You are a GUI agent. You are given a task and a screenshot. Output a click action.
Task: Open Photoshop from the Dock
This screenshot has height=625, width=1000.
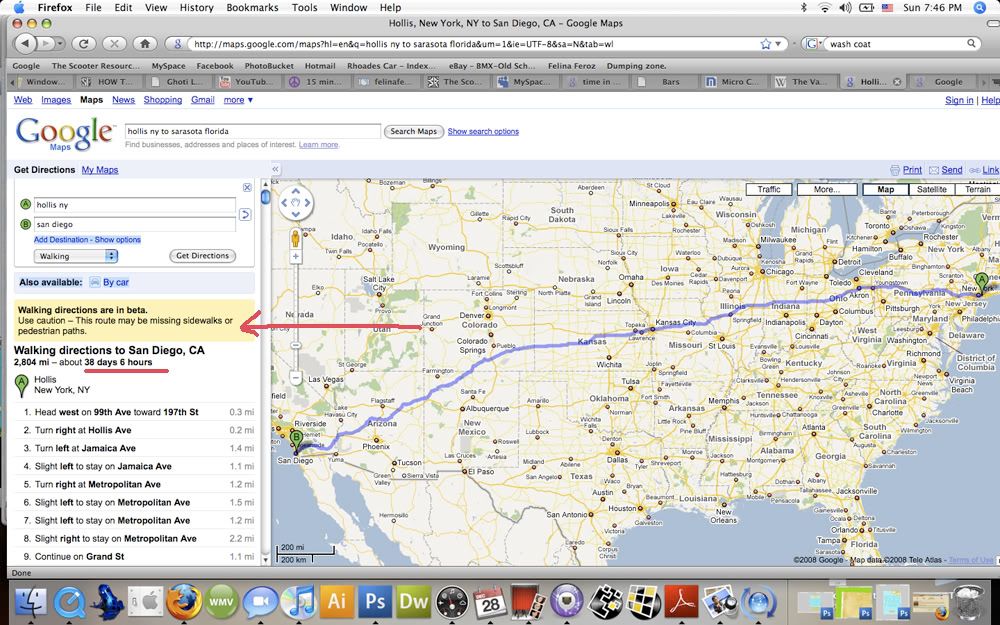(377, 602)
